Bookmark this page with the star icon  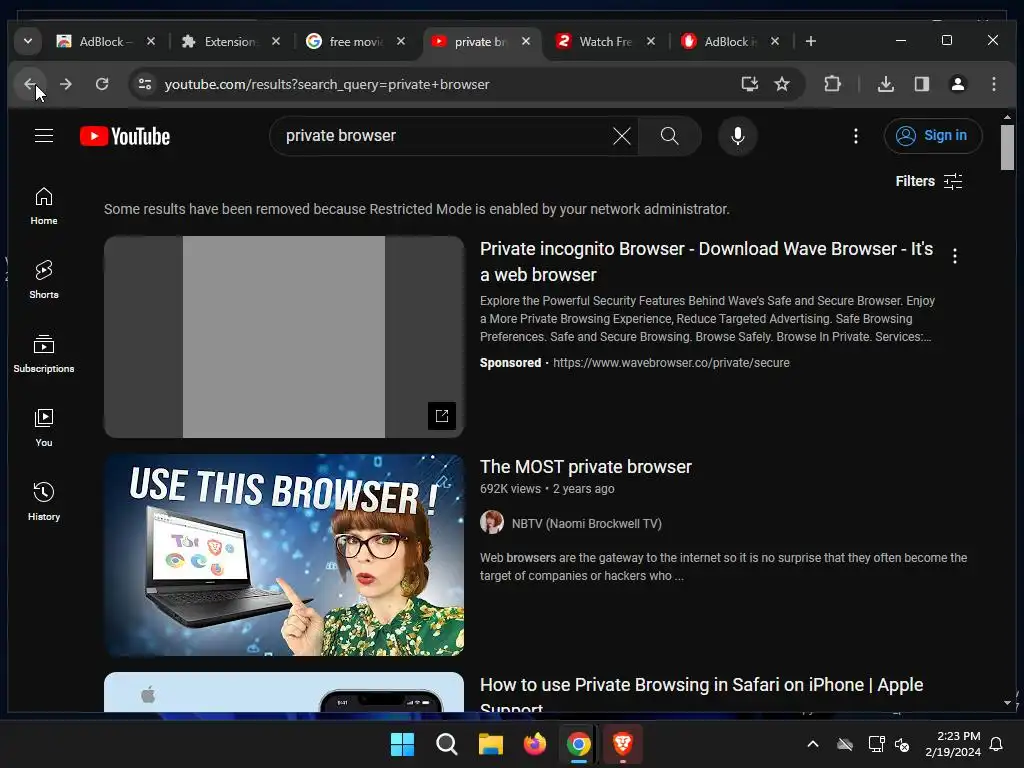pos(782,84)
